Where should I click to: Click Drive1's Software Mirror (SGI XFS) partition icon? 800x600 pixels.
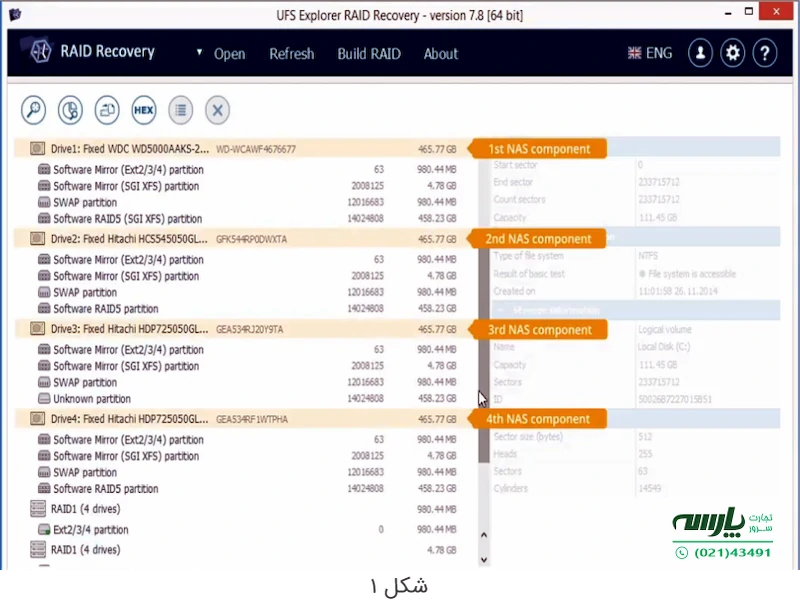(x=44, y=186)
